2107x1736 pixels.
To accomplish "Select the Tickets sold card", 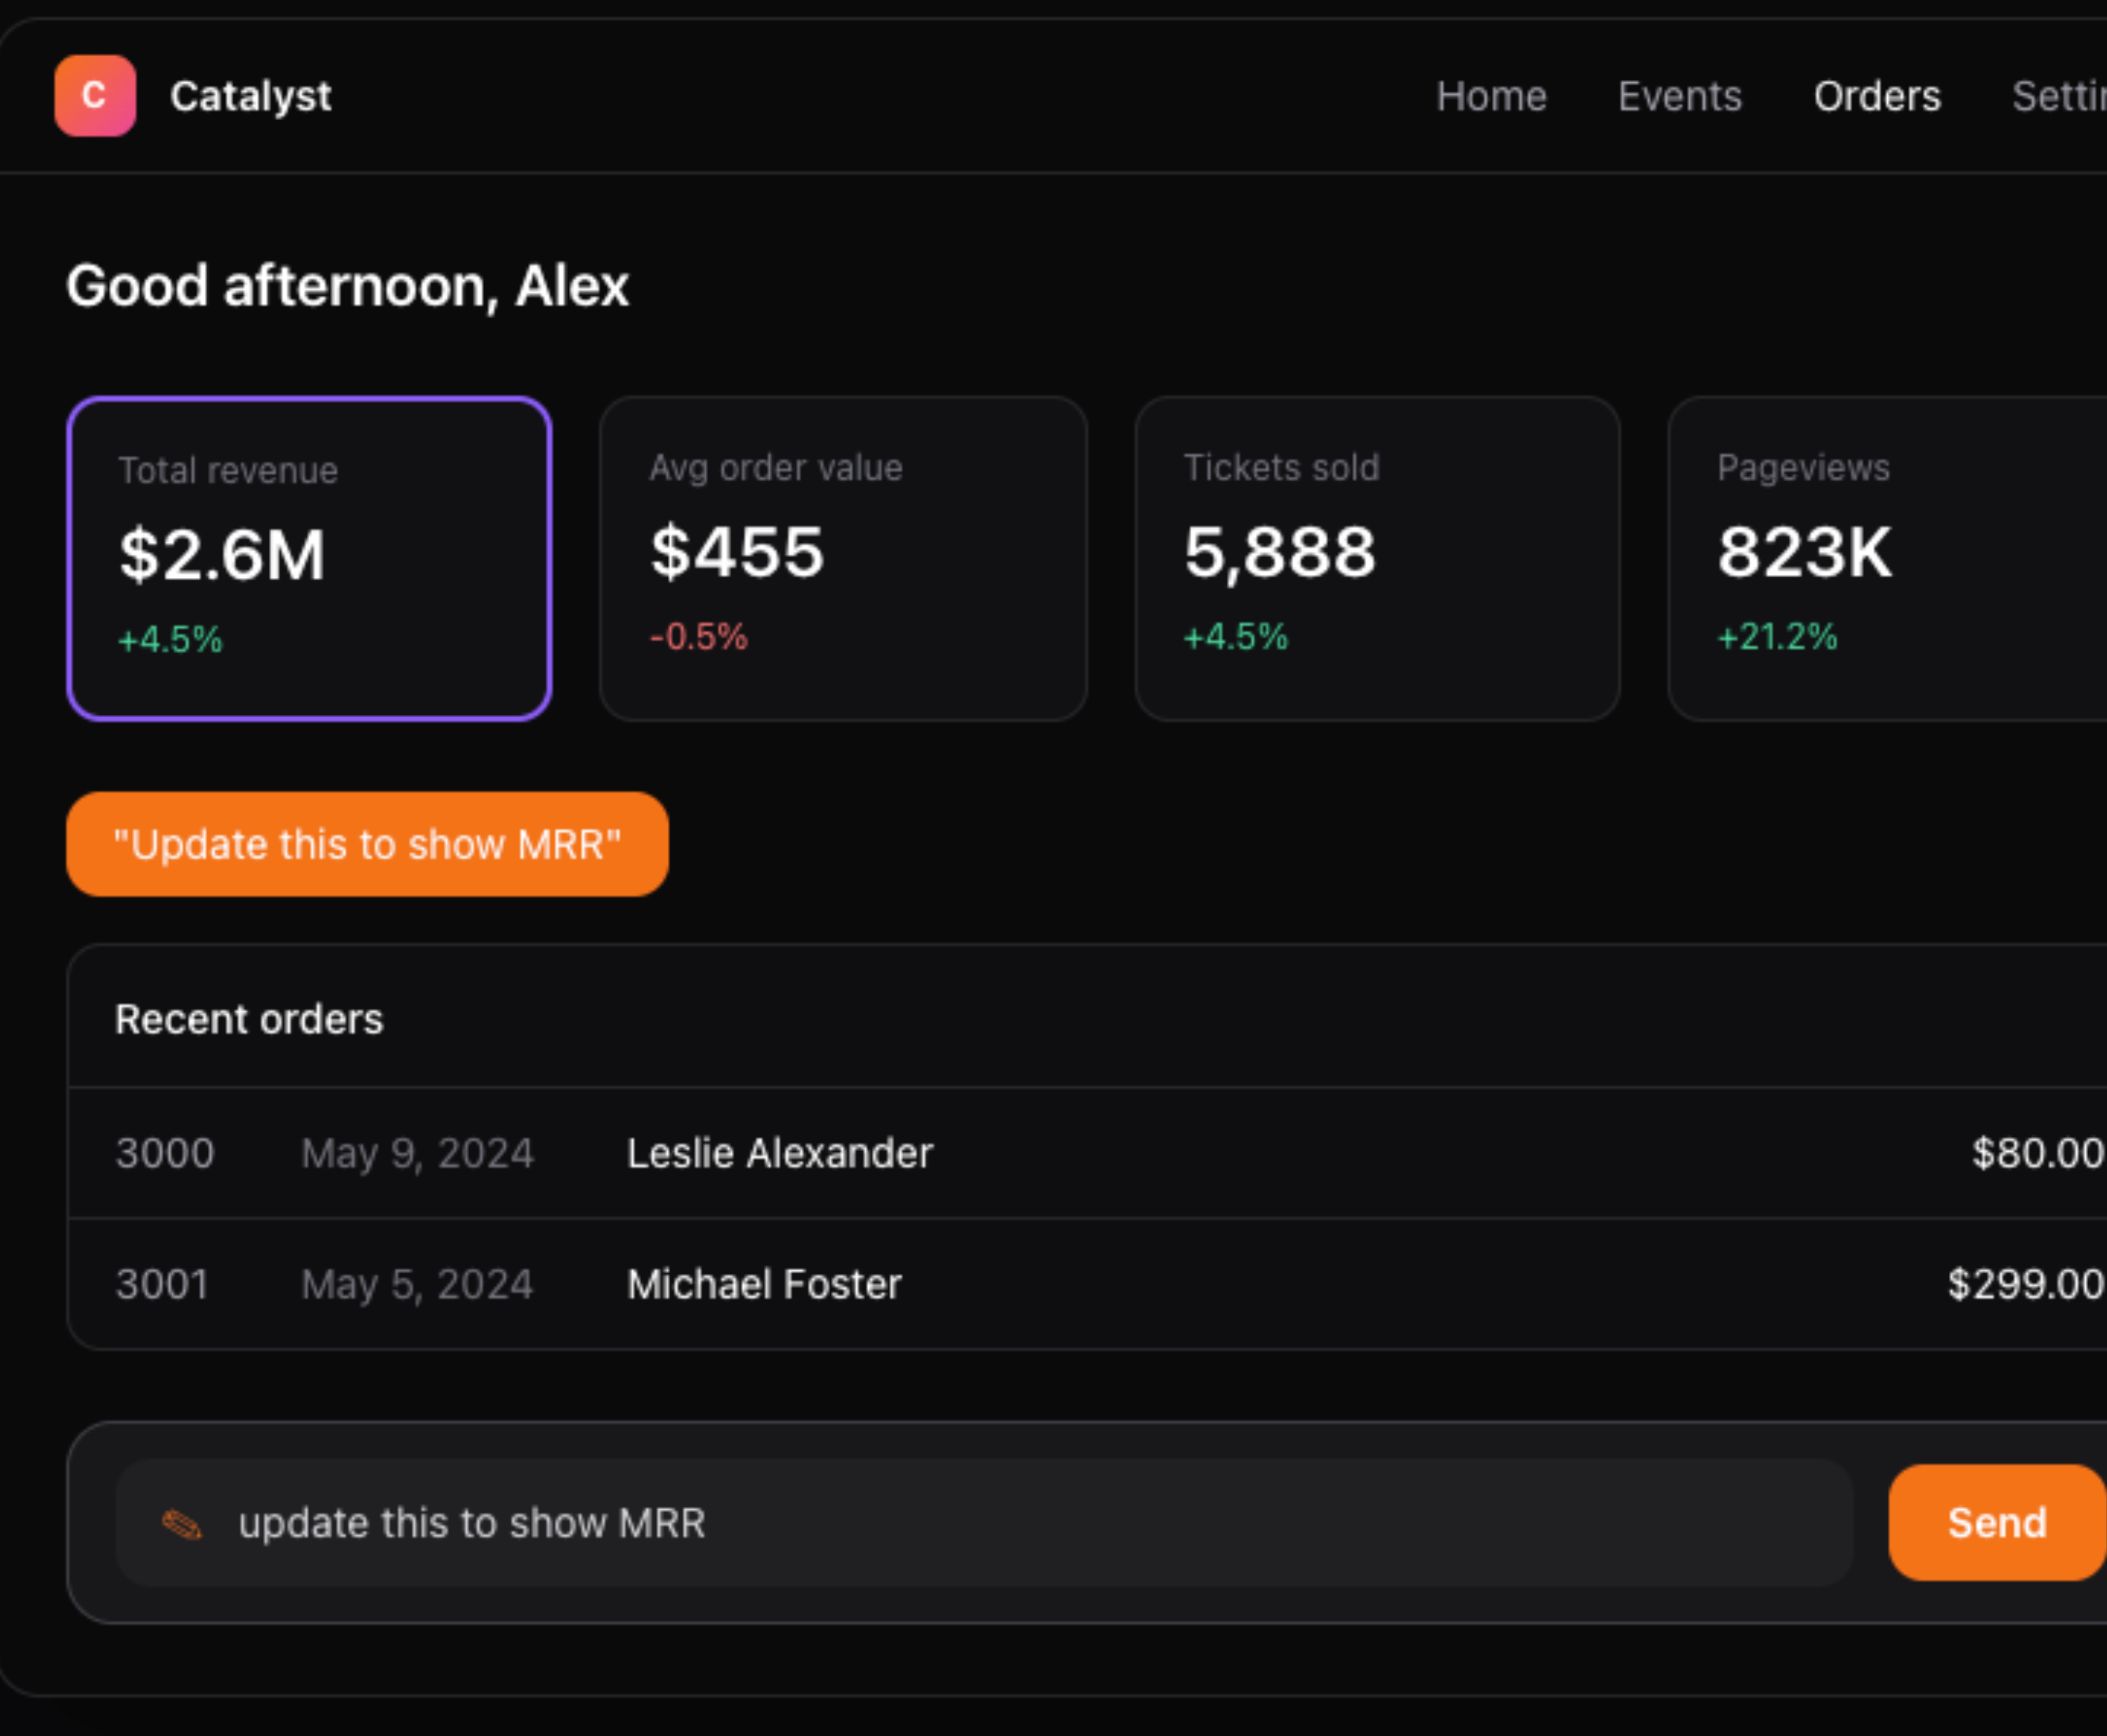I will coord(1377,558).
